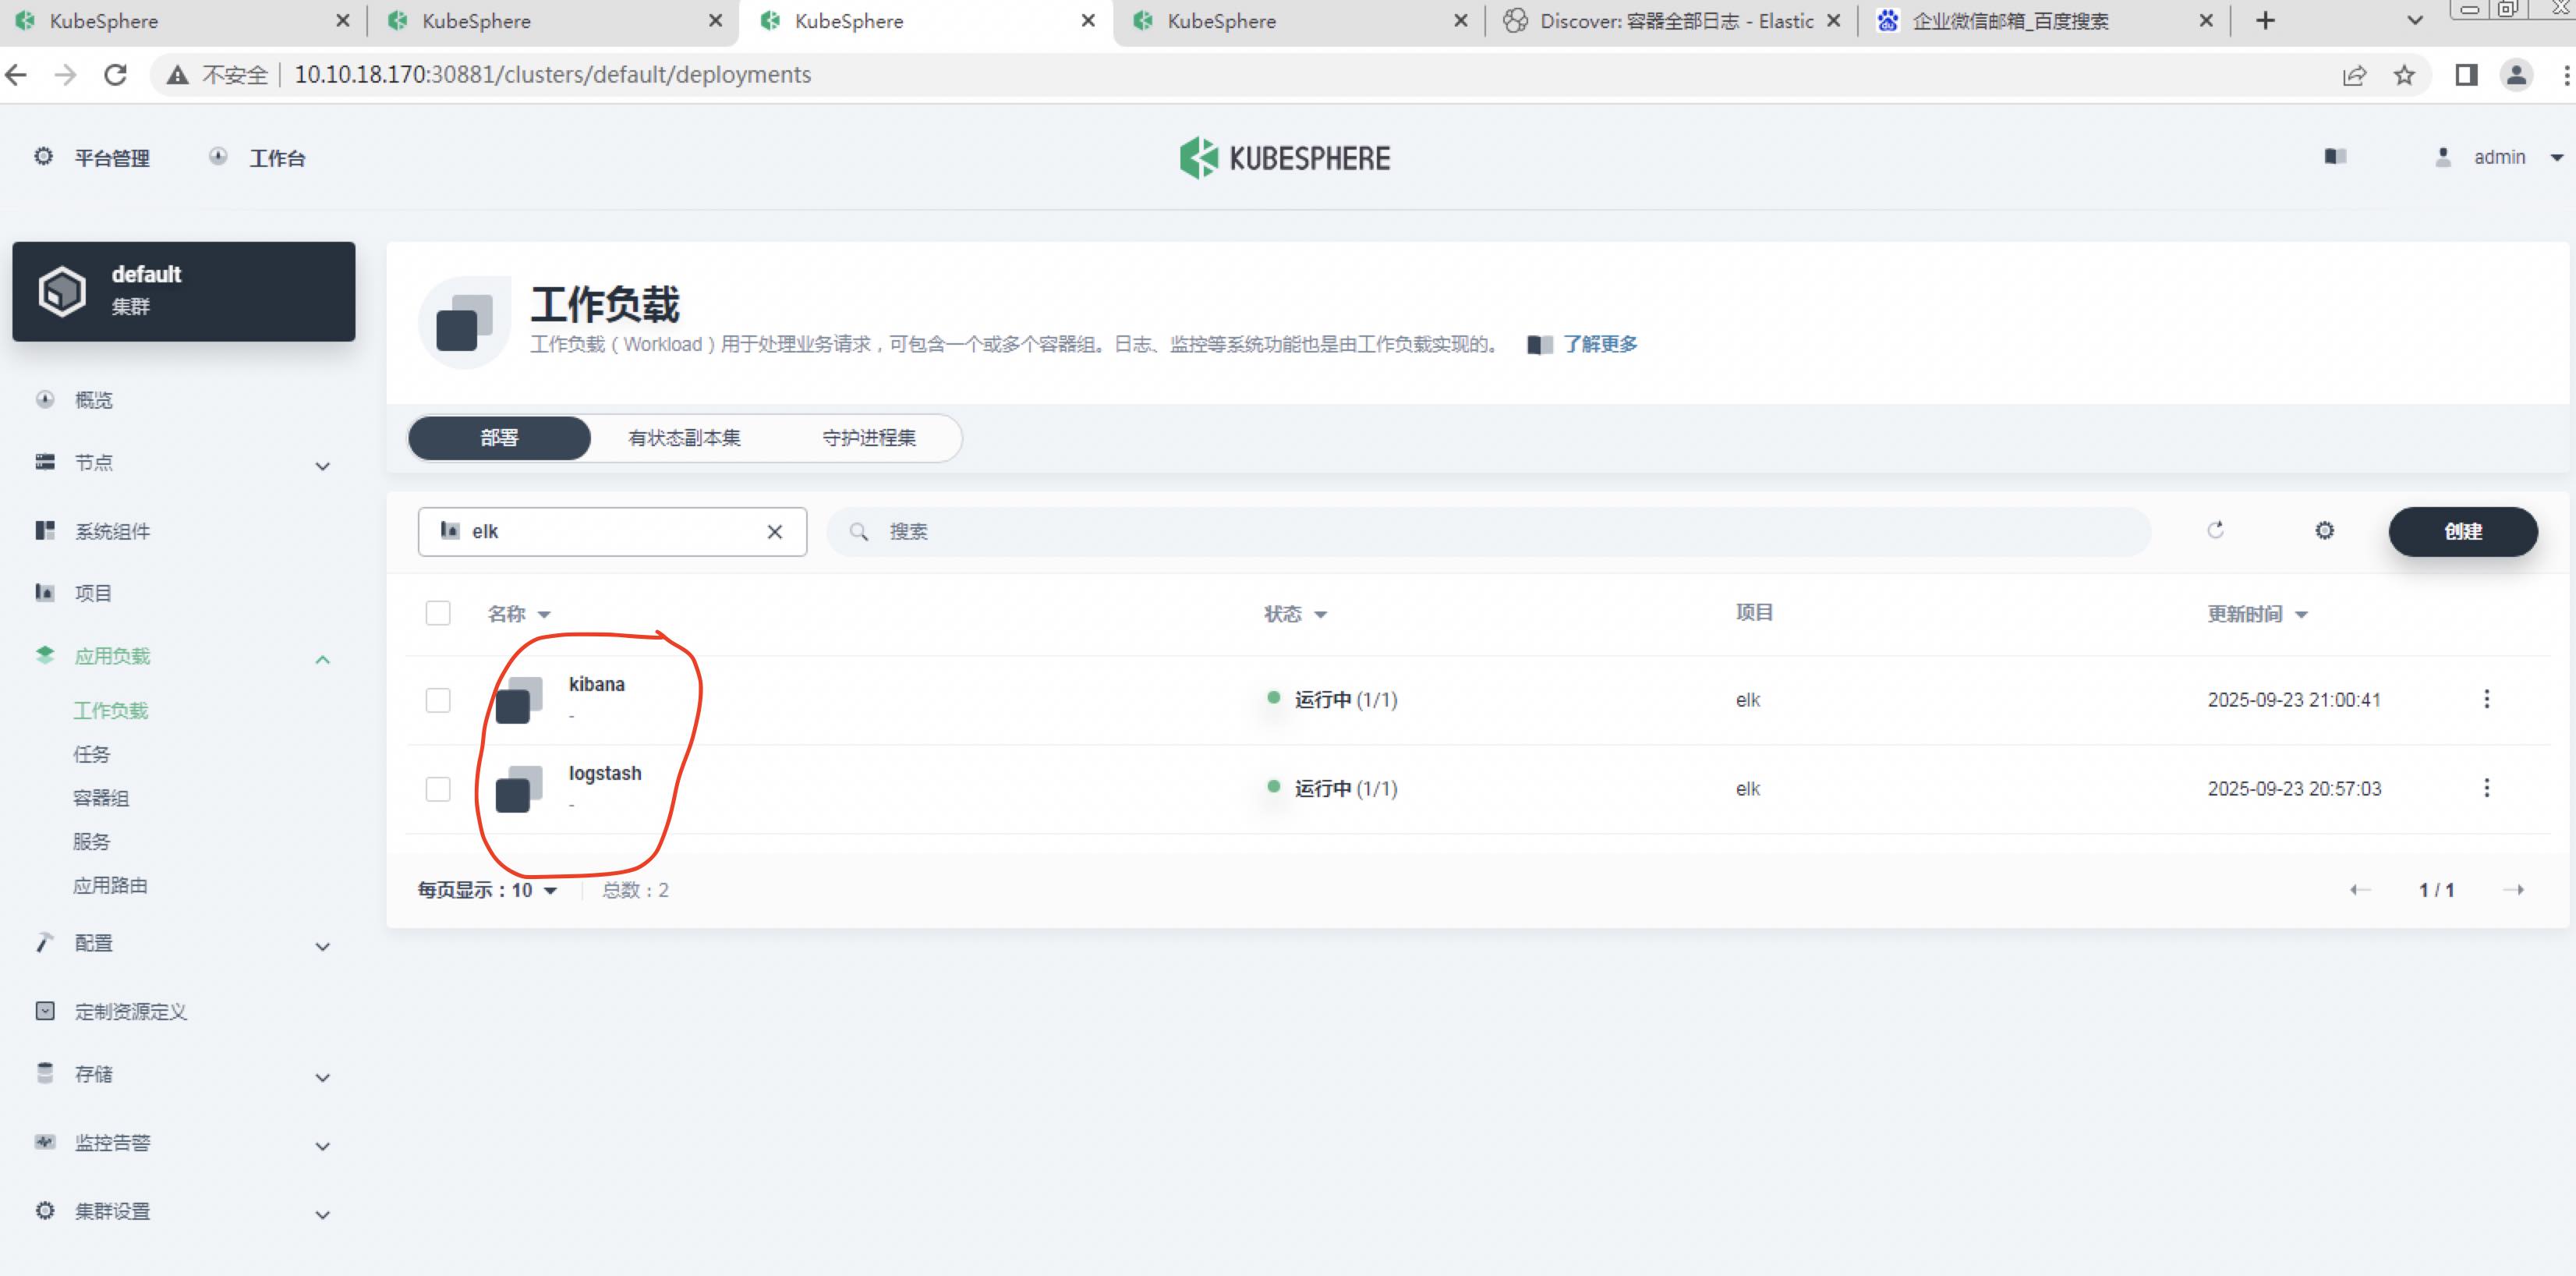Viewport: 2576px width, 1276px height.
Task: Check the logstash row checkbox
Action: point(438,789)
